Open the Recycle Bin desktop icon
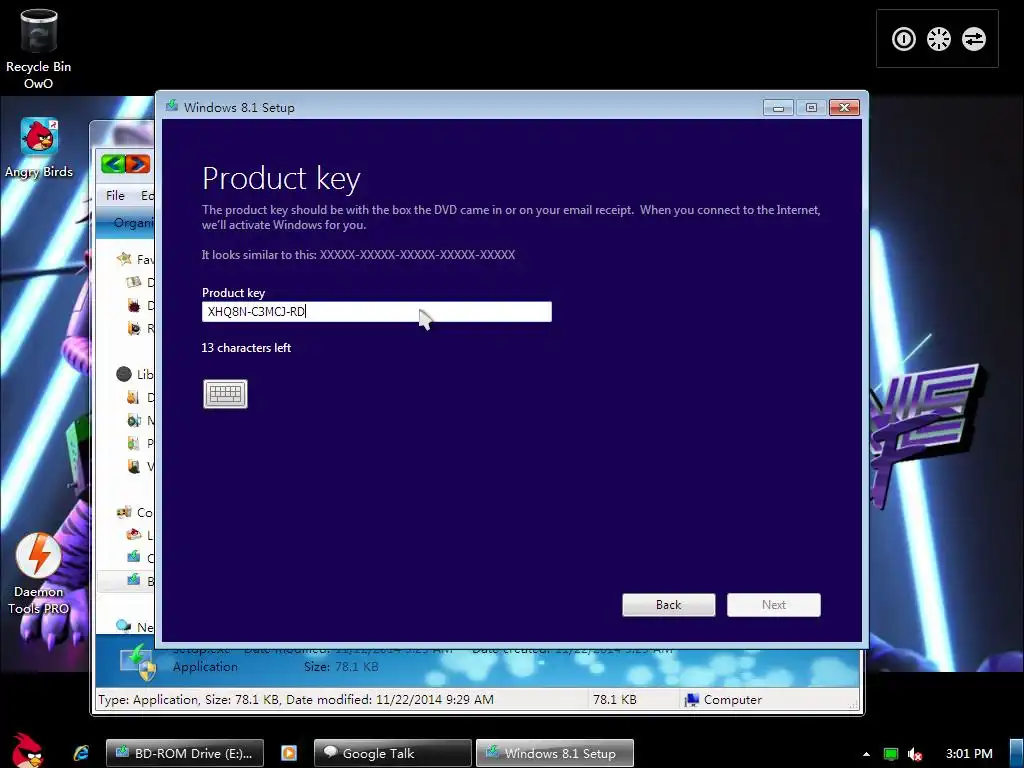The height and width of the screenshot is (768, 1024). pyautogui.click(x=39, y=49)
